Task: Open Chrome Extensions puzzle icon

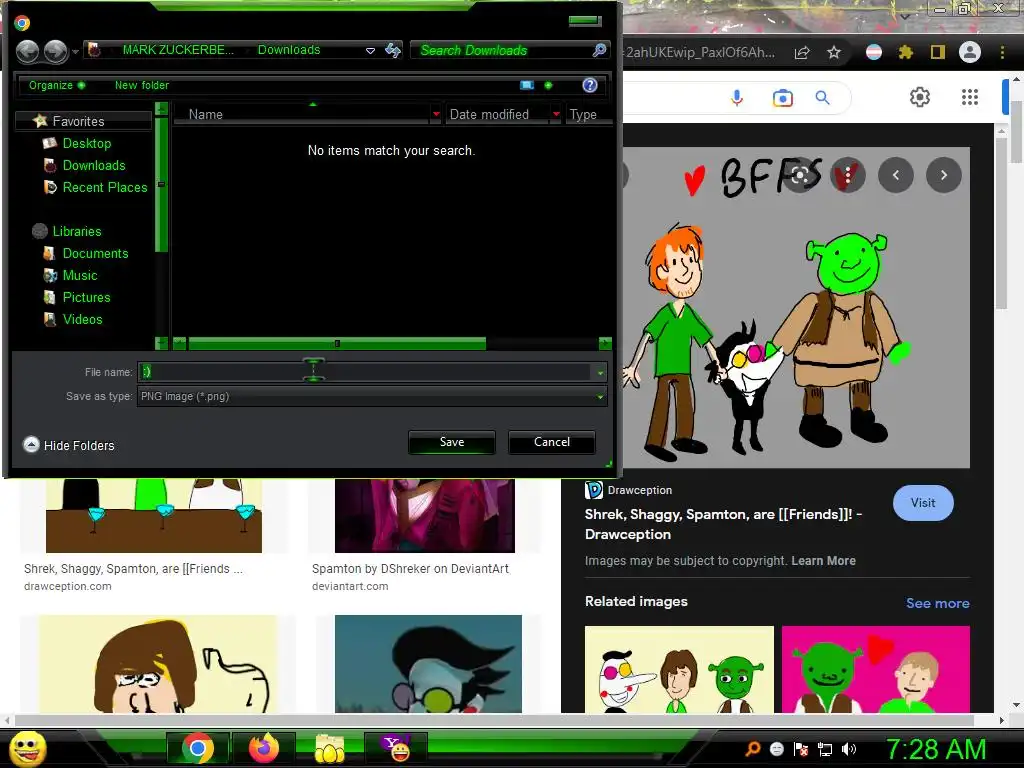Action: (x=906, y=52)
